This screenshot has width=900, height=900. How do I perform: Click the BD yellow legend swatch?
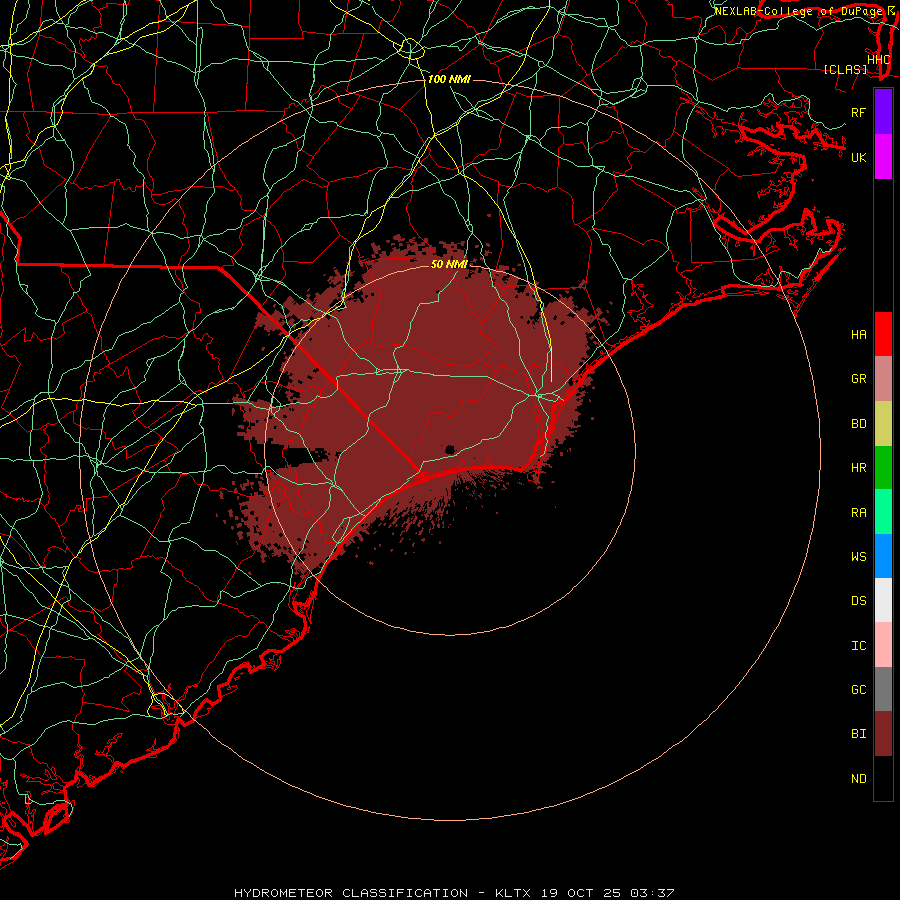(883, 424)
